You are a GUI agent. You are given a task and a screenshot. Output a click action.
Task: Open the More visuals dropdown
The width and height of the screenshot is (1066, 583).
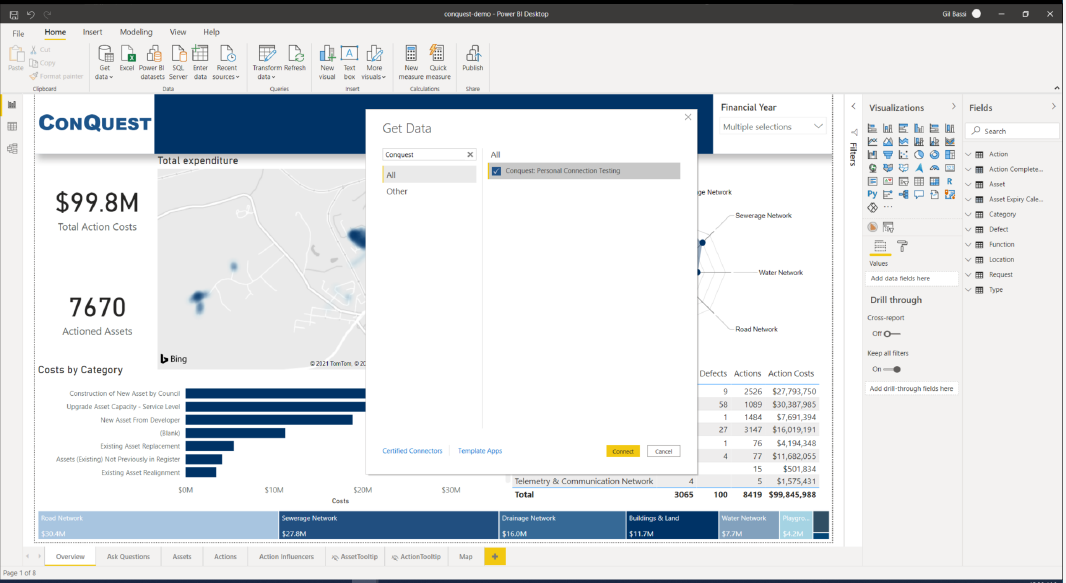click(374, 63)
